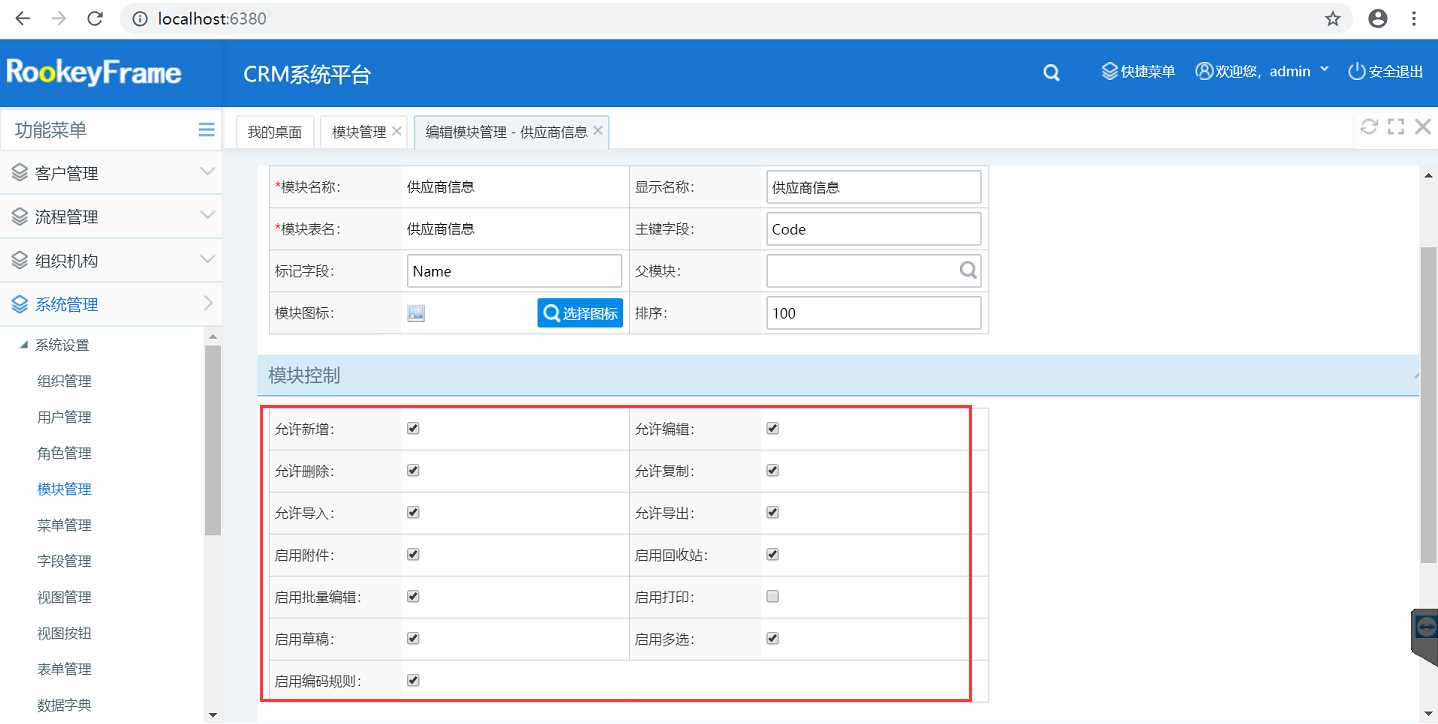Click the browser forward arrow
Screen dimensions: 1438x724
coord(59,18)
